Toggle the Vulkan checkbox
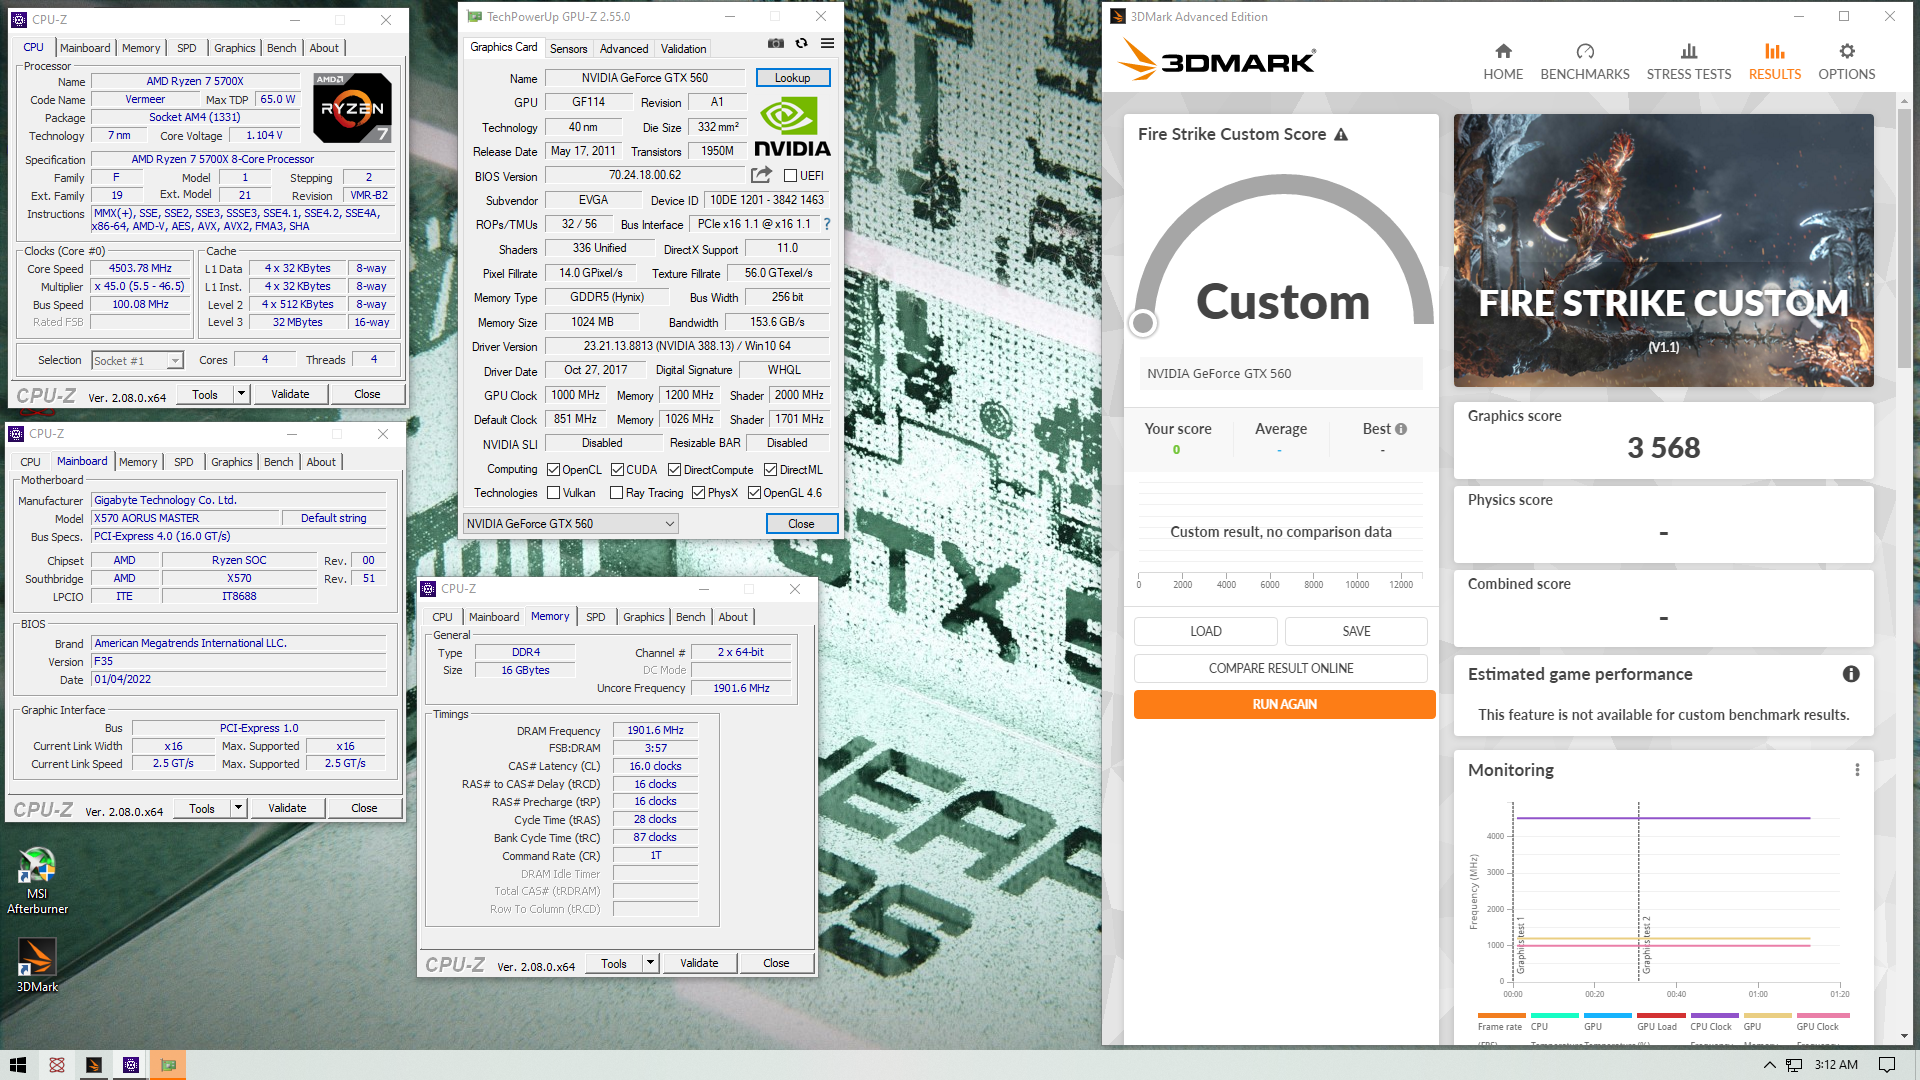 pyautogui.click(x=553, y=493)
